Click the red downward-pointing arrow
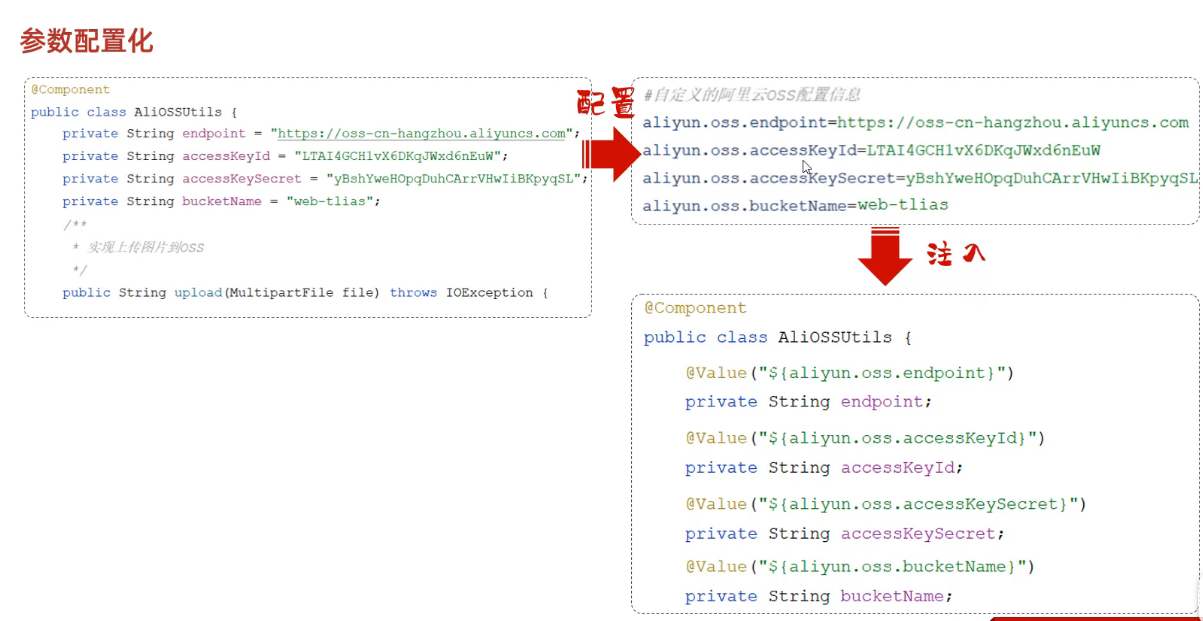Viewport: 1203px width, 621px height. pyautogui.click(x=884, y=257)
